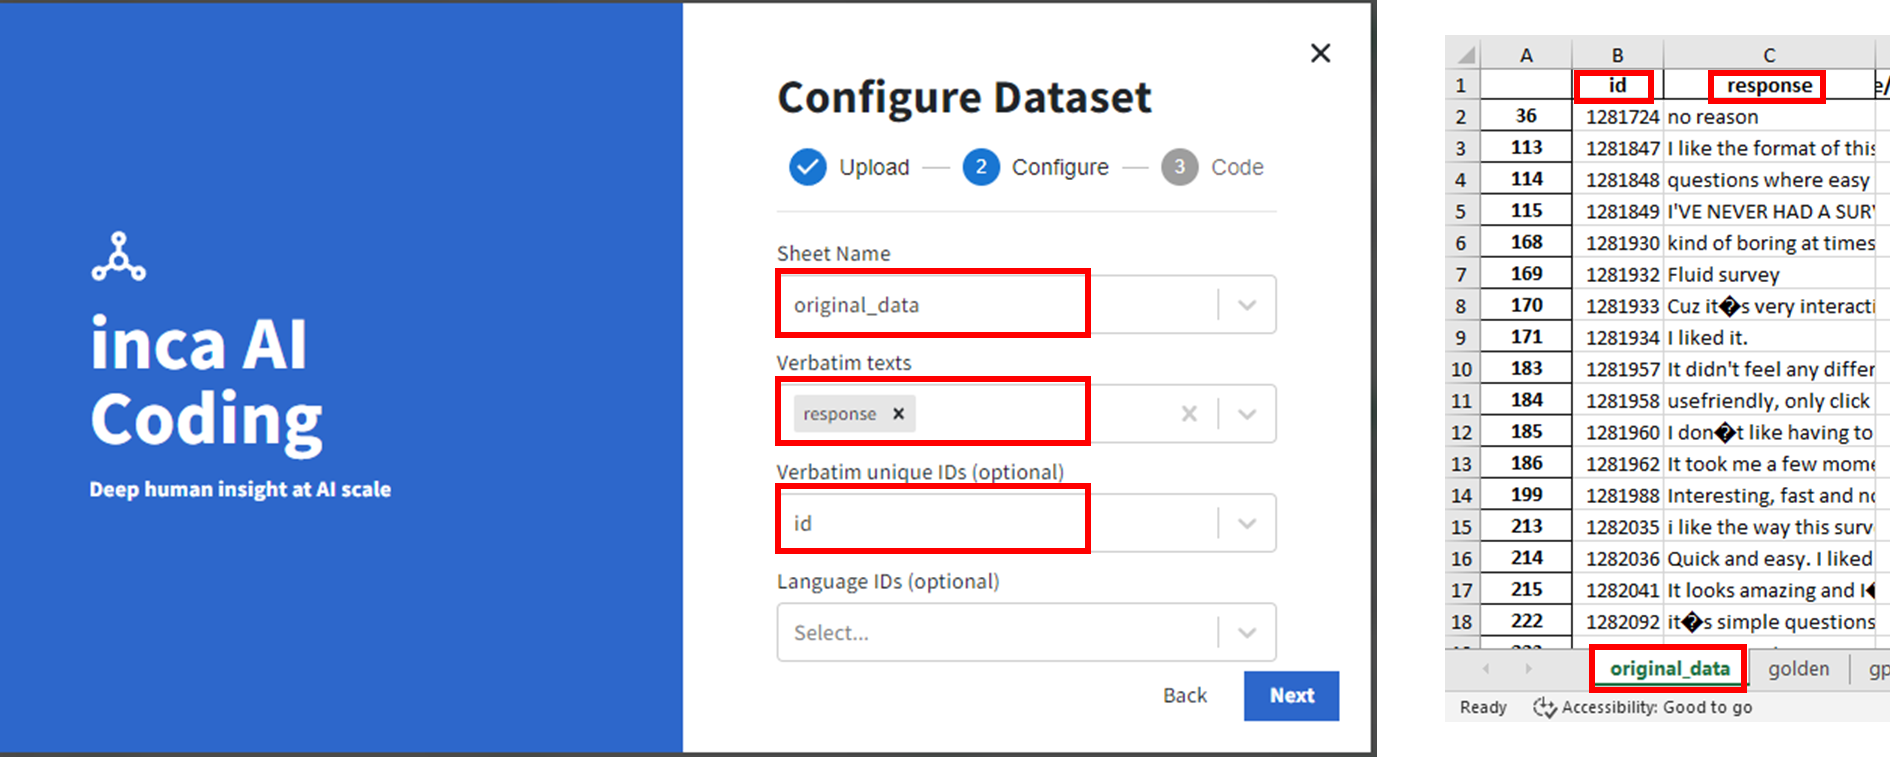Click cell containing value 36
The height and width of the screenshot is (757, 1890).
(1526, 116)
